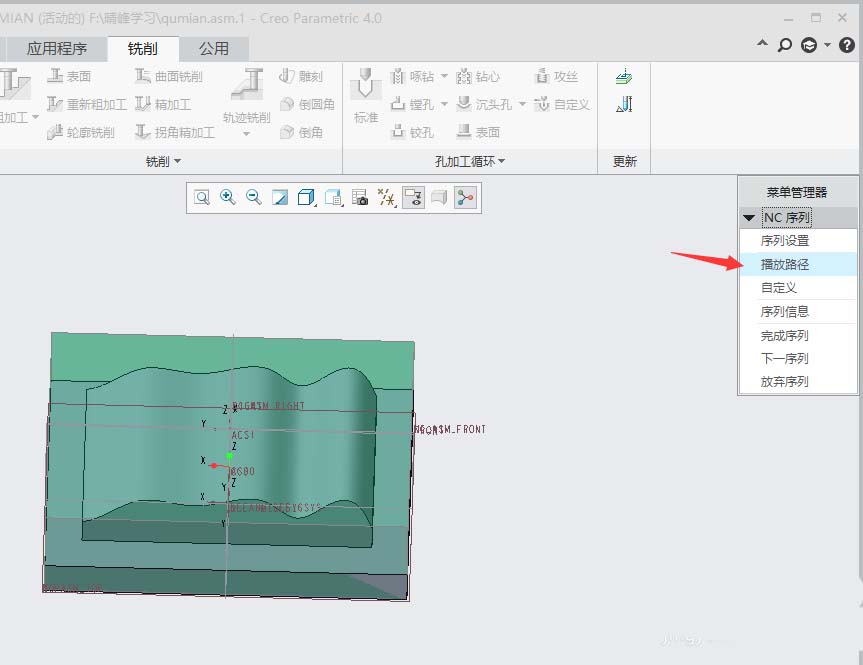
Task: Select 沉头孔 countersink tool
Action: coord(484,104)
